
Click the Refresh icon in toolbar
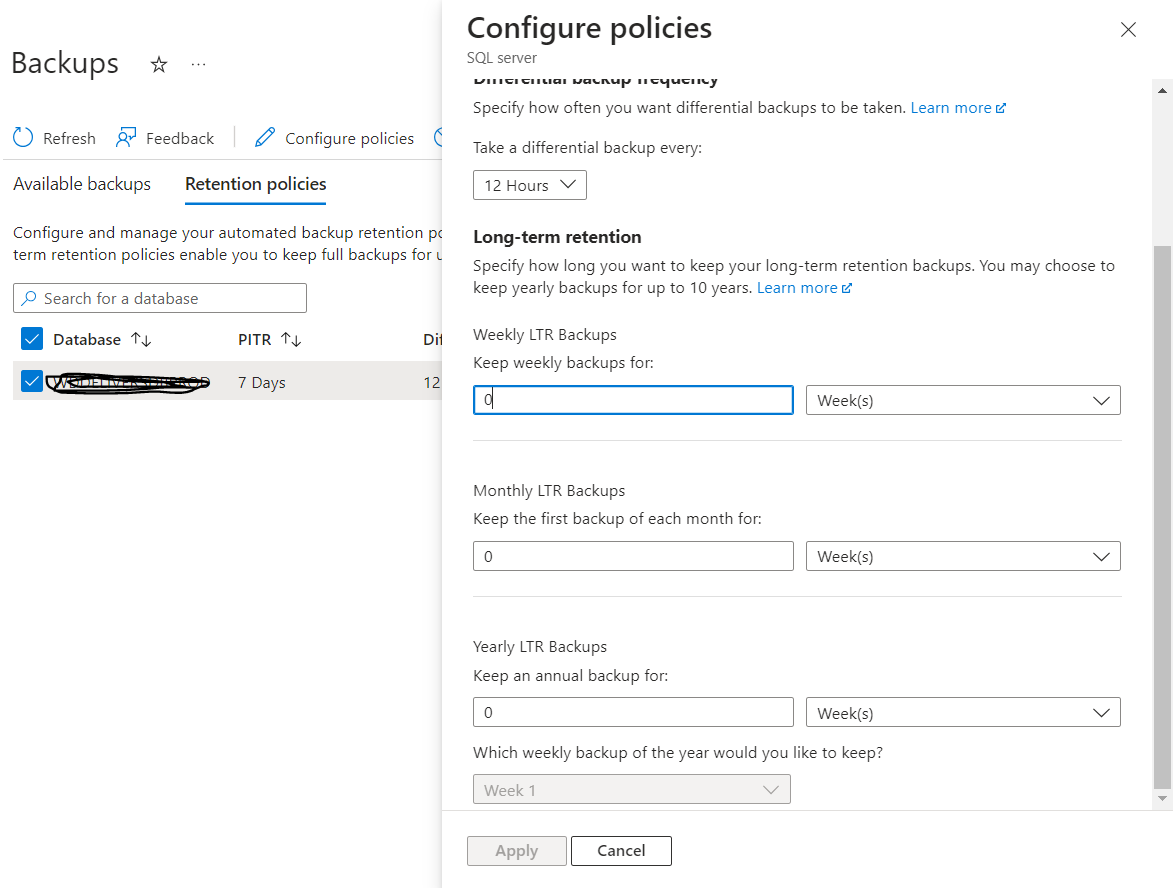(23, 138)
